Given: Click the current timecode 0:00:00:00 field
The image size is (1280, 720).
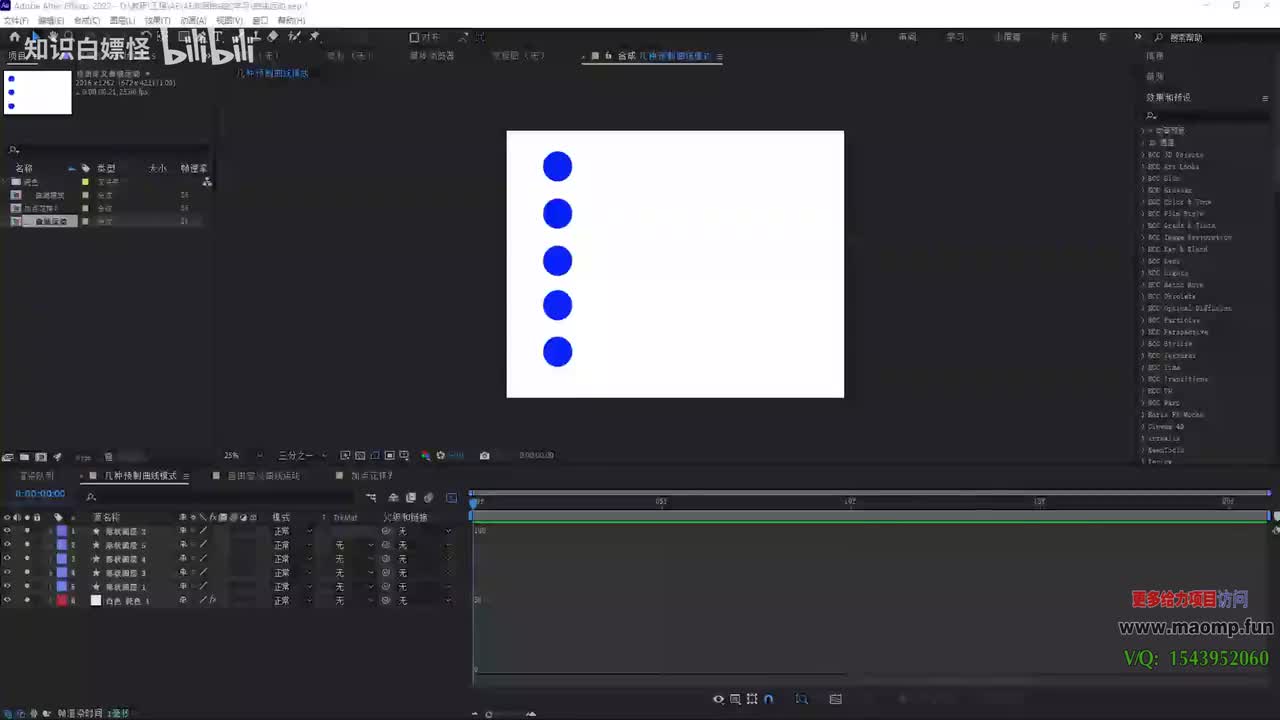Looking at the screenshot, I should pyautogui.click(x=40, y=494).
